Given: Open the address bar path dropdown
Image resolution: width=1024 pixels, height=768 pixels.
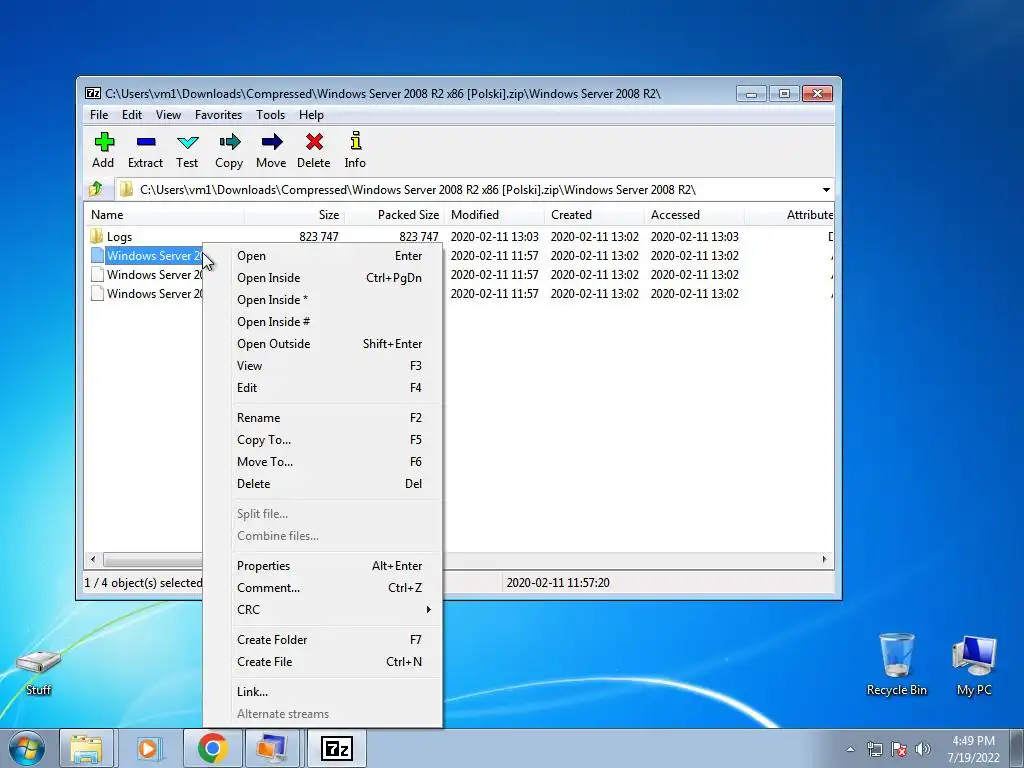Looking at the screenshot, I should tap(826, 189).
